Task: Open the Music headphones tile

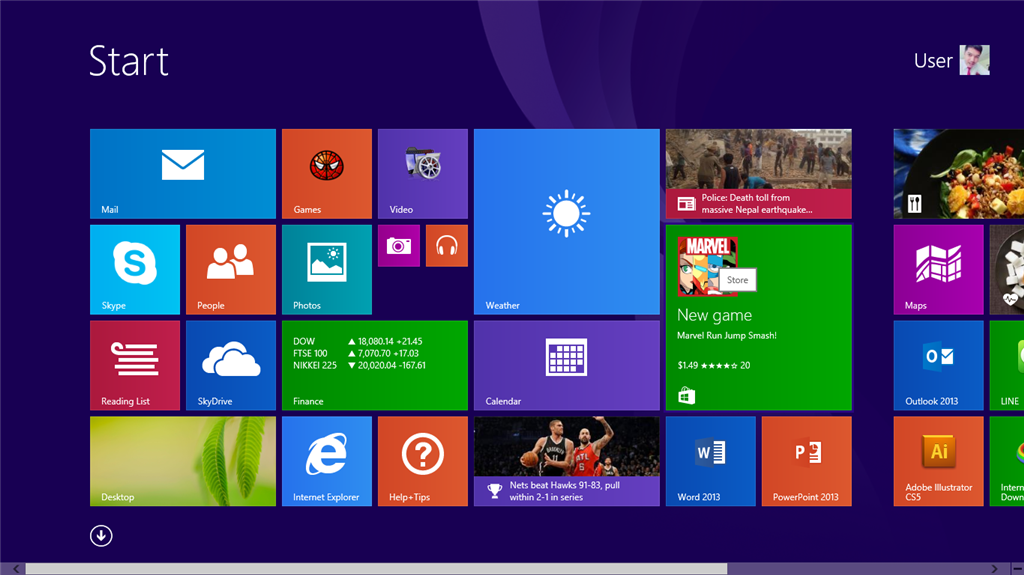Action: click(447, 246)
